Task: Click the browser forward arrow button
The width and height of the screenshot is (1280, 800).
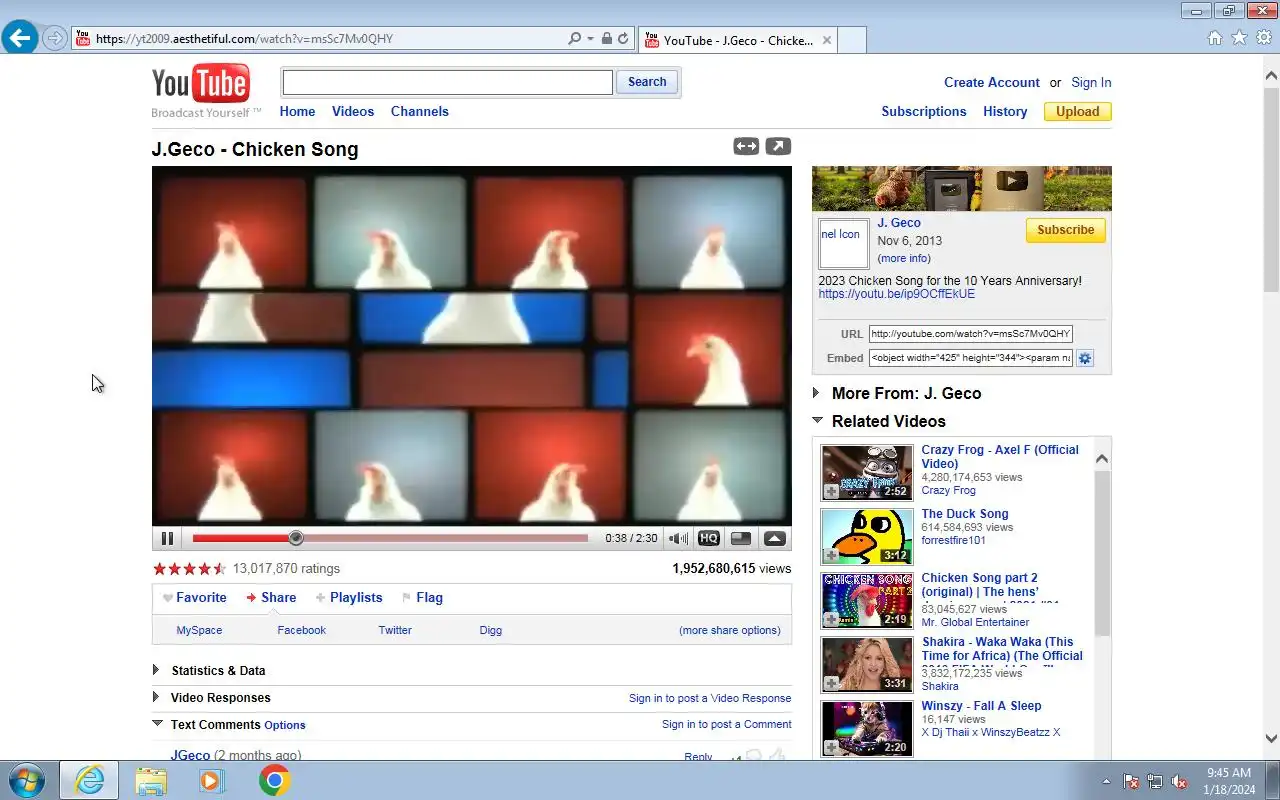Action: [54, 39]
